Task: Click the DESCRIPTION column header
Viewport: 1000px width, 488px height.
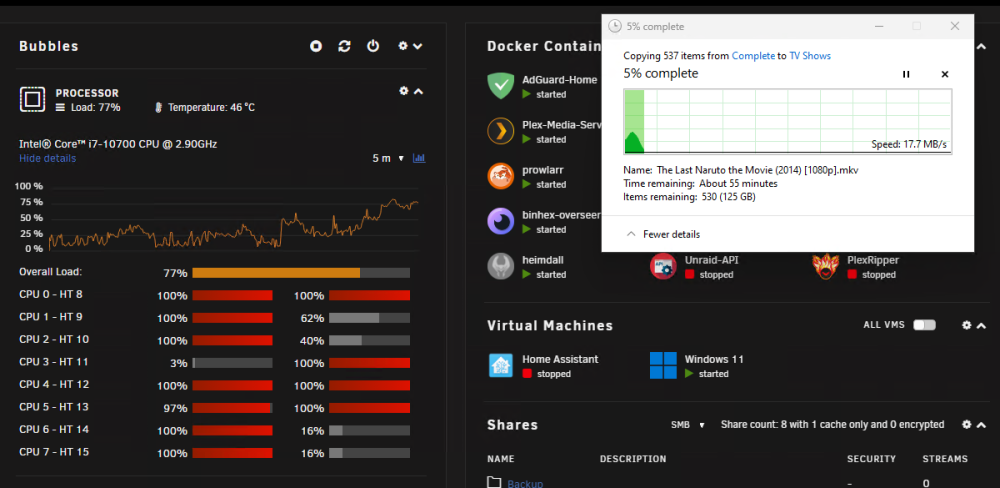Action: (x=633, y=459)
